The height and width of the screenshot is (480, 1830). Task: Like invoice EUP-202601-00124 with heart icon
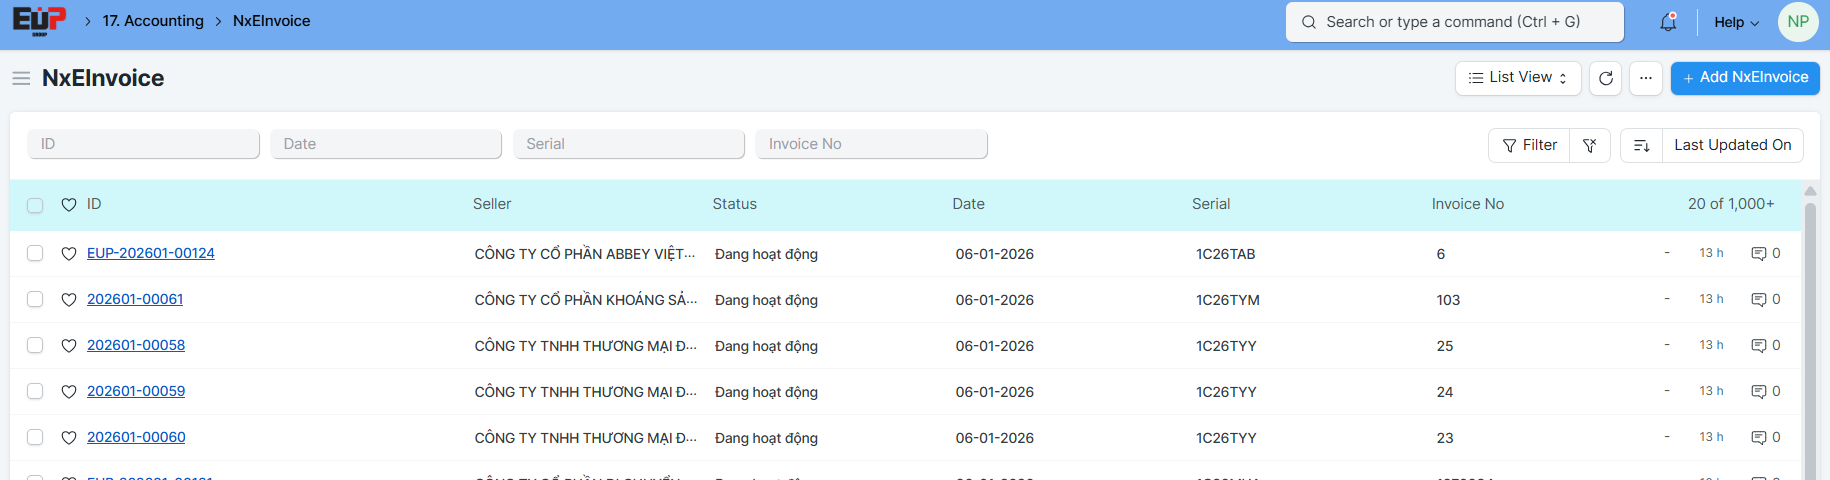click(x=69, y=254)
